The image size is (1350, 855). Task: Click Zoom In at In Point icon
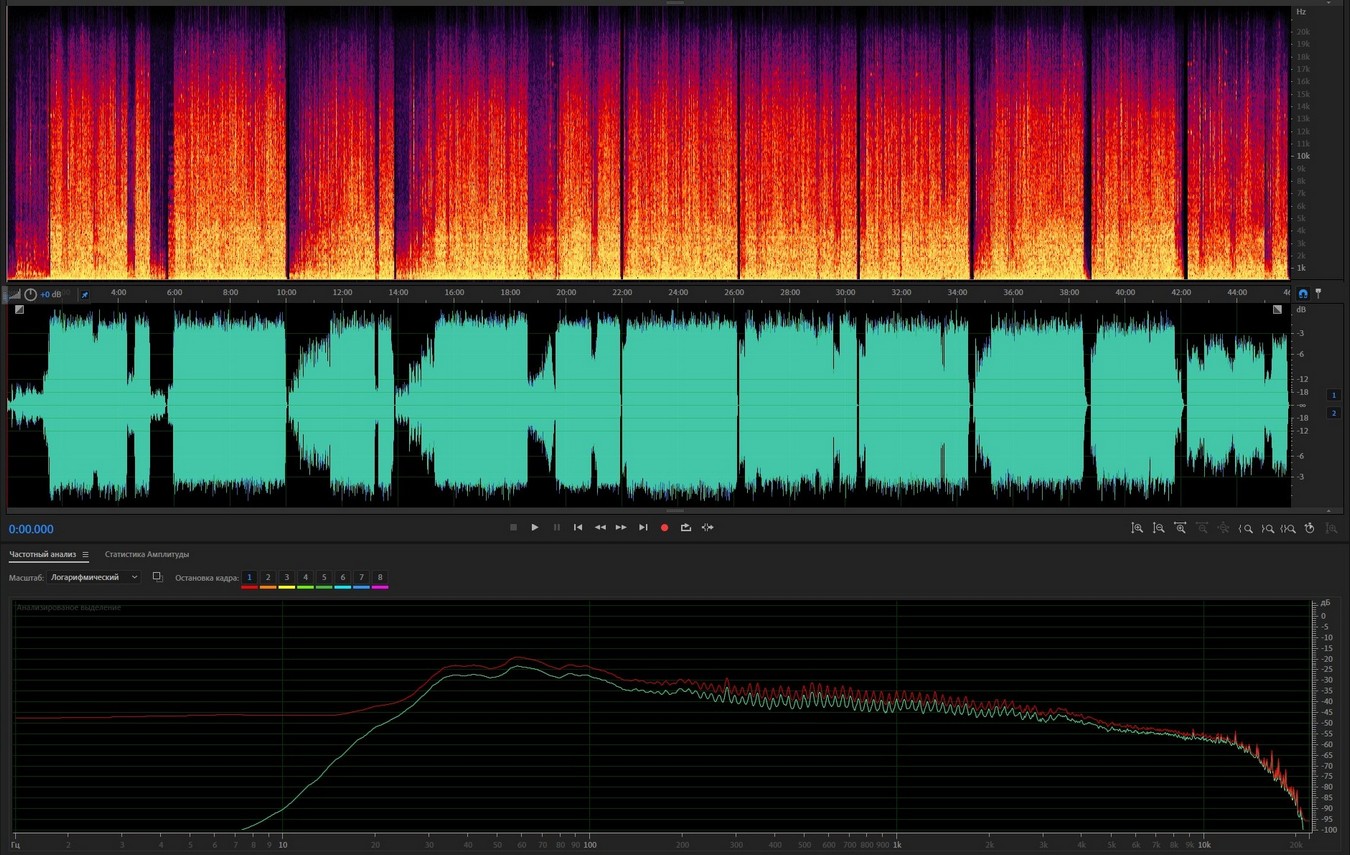(x=1246, y=528)
